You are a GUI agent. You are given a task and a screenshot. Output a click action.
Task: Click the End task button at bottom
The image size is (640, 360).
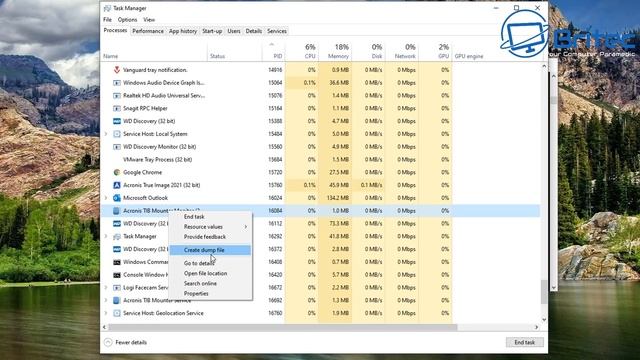click(524, 342)
